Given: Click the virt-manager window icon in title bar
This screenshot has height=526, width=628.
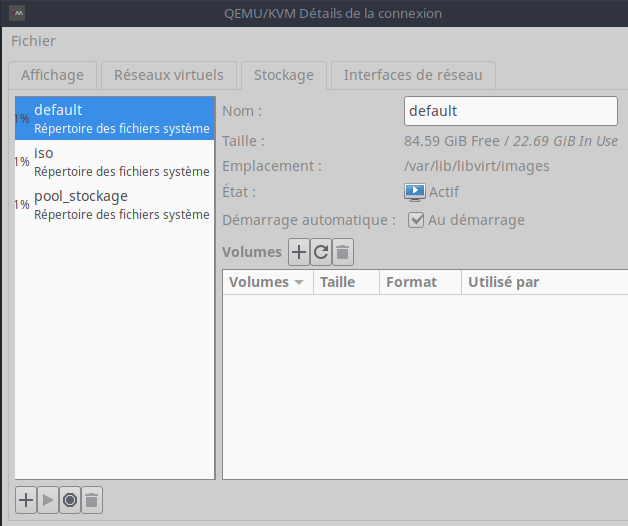Looking at the screenshot, I should click(x=17, y=13).
